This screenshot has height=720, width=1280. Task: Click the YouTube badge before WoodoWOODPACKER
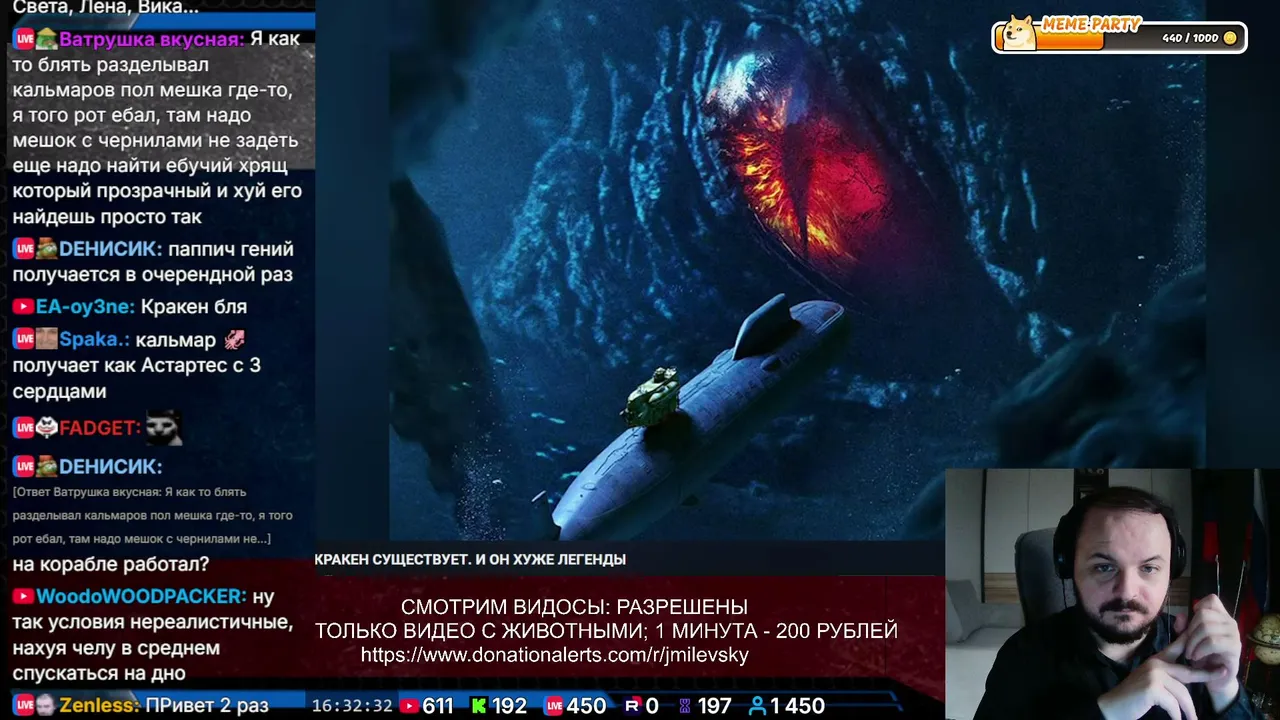click(x=23, y=596)
